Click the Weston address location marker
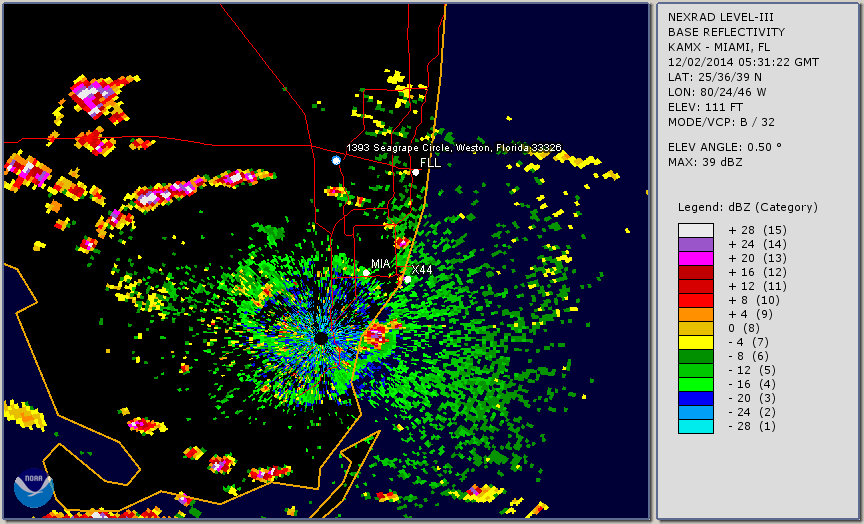This screenshot has height=524, width=864. [x=336, y=160]
